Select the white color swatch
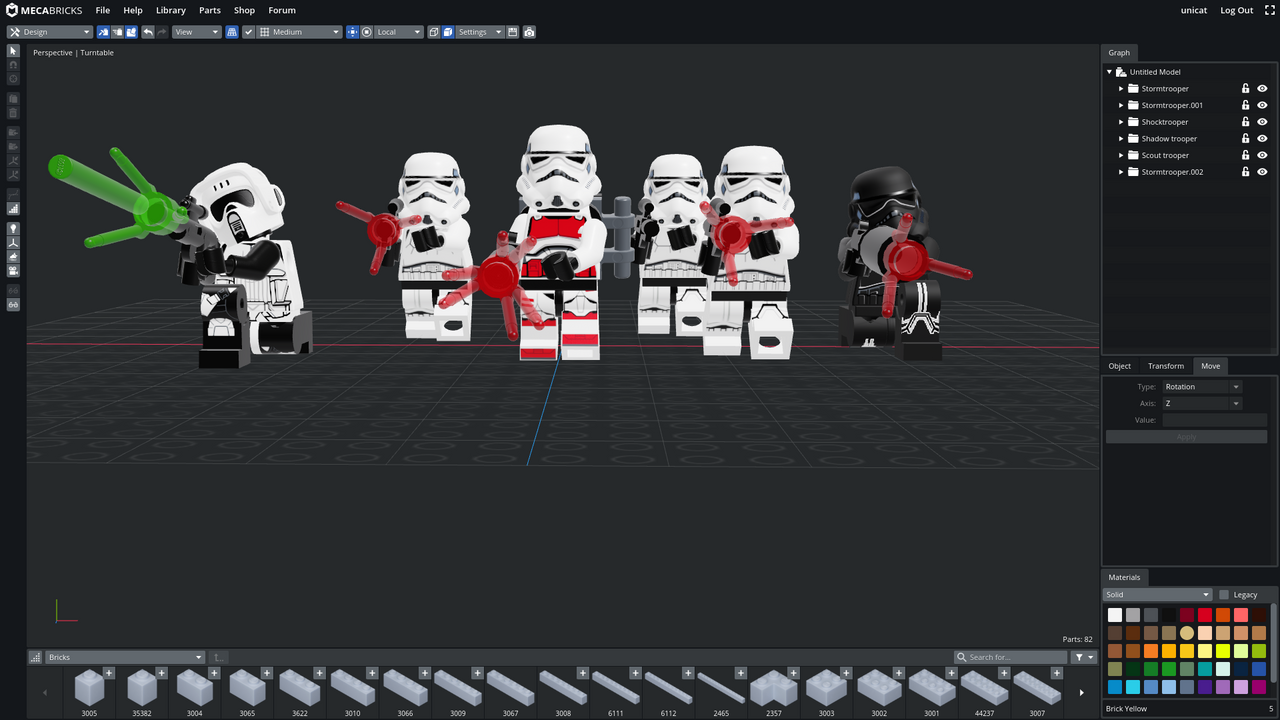This screenshot has height=720, width=1280. click(x=1115, y=615)
